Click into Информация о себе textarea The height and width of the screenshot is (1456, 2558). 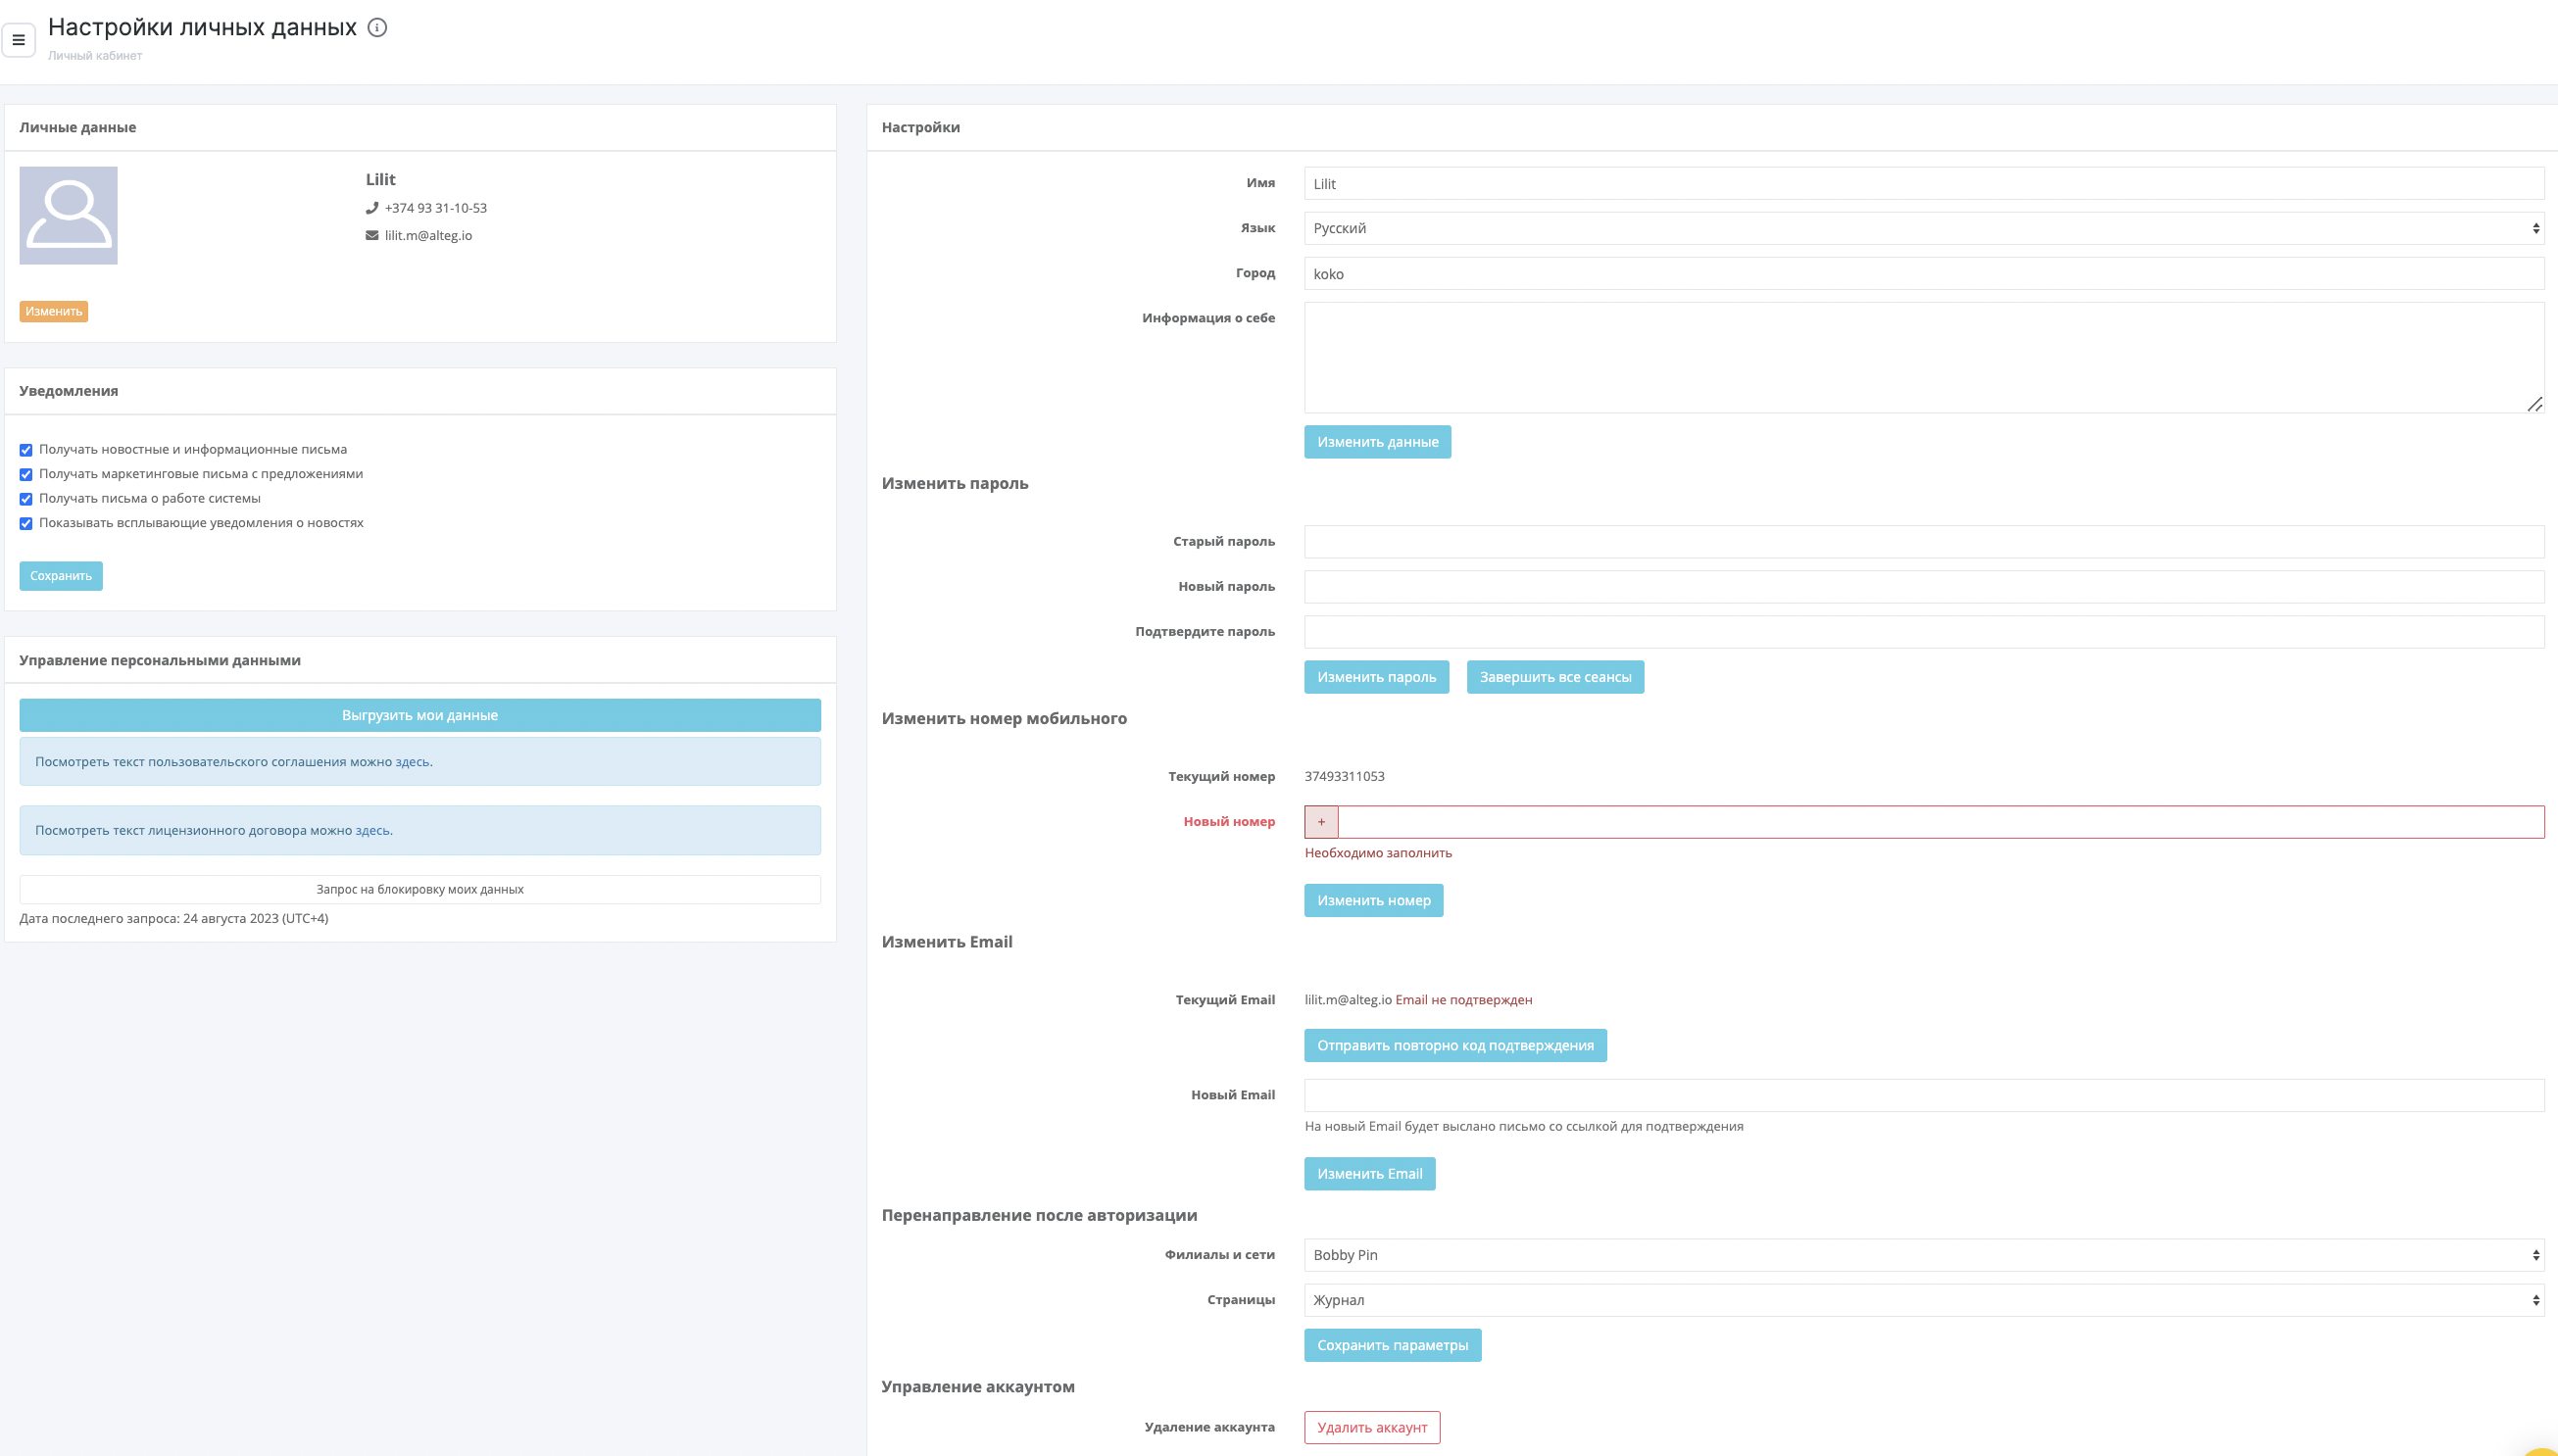pos(1924,358)
